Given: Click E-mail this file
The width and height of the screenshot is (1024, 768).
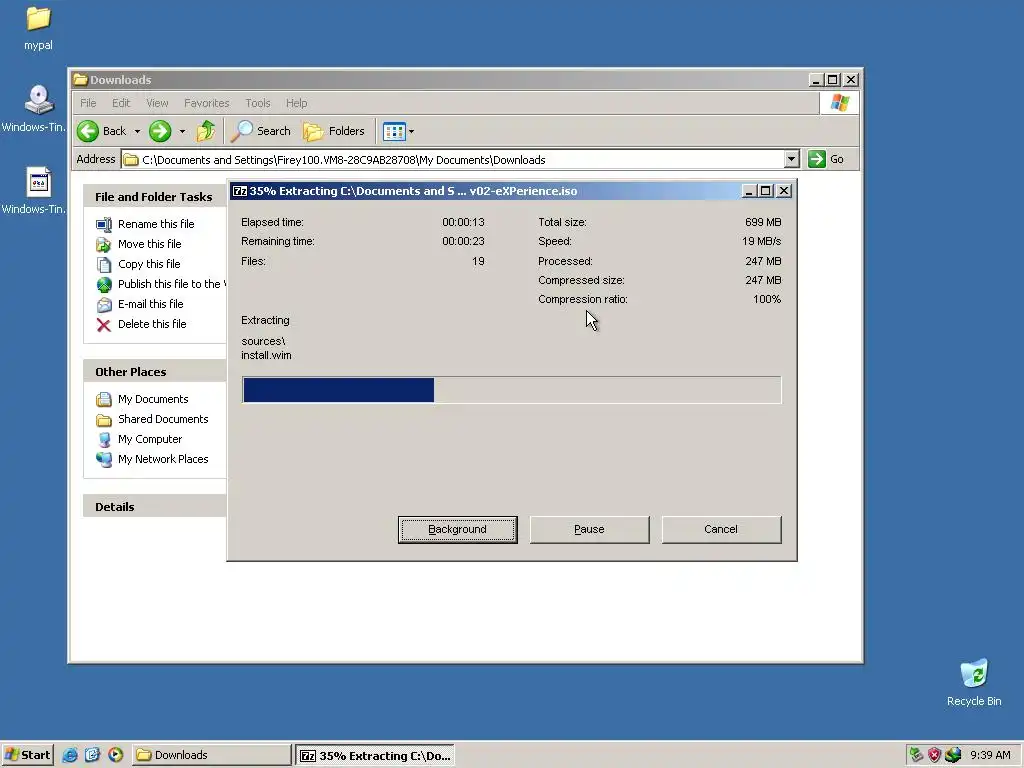Looking at the screenshot, I should [151, 304].
